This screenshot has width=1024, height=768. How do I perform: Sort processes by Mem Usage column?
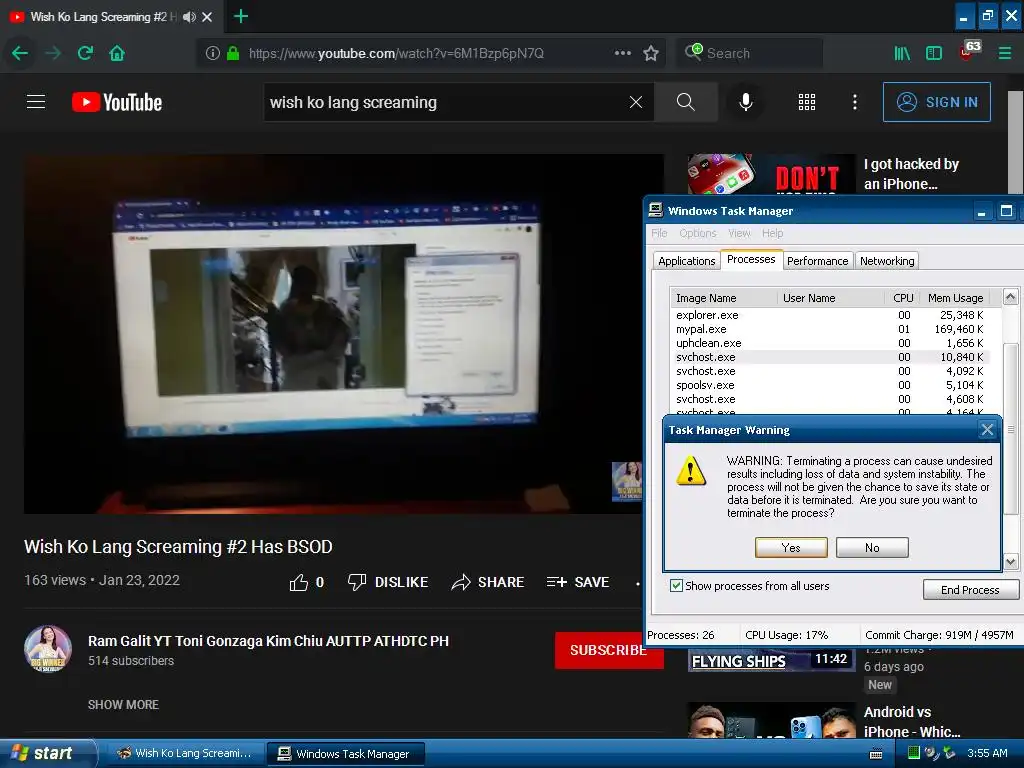[x=955, y=298]
